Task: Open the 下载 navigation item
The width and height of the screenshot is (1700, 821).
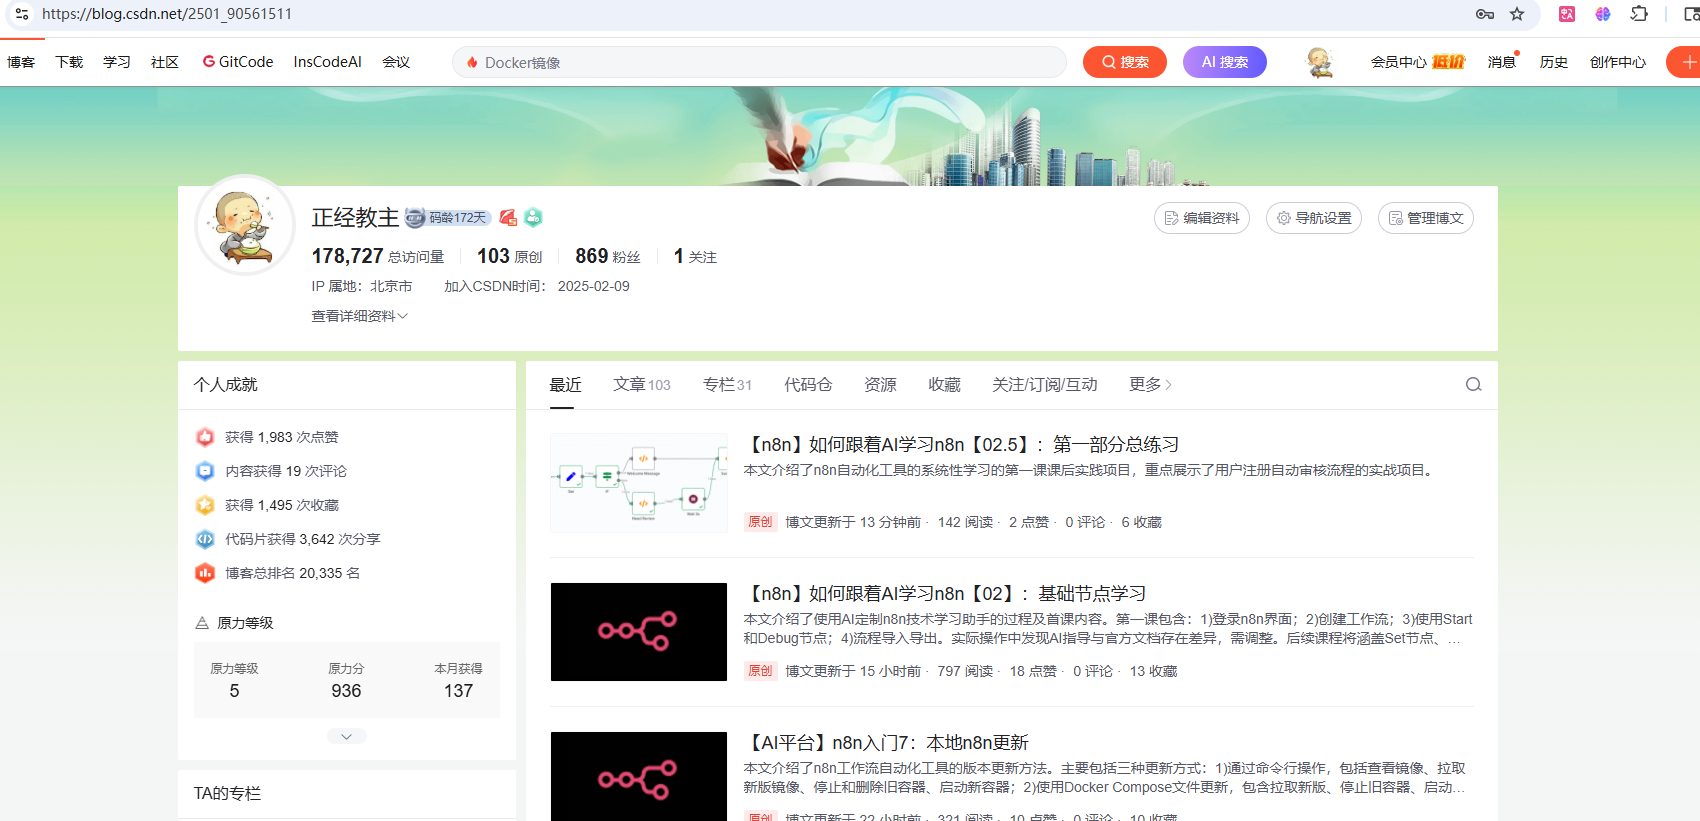Action: (x=69, y=62)
